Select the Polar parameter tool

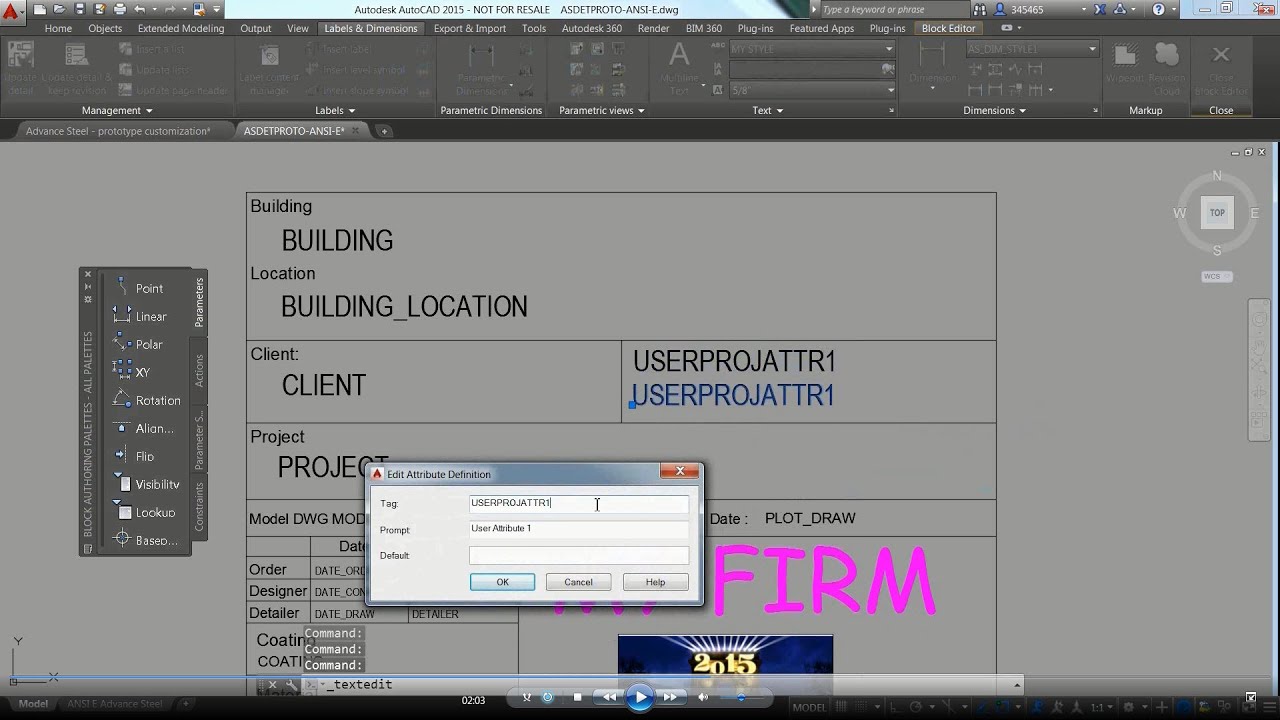[x=137, y=344]
